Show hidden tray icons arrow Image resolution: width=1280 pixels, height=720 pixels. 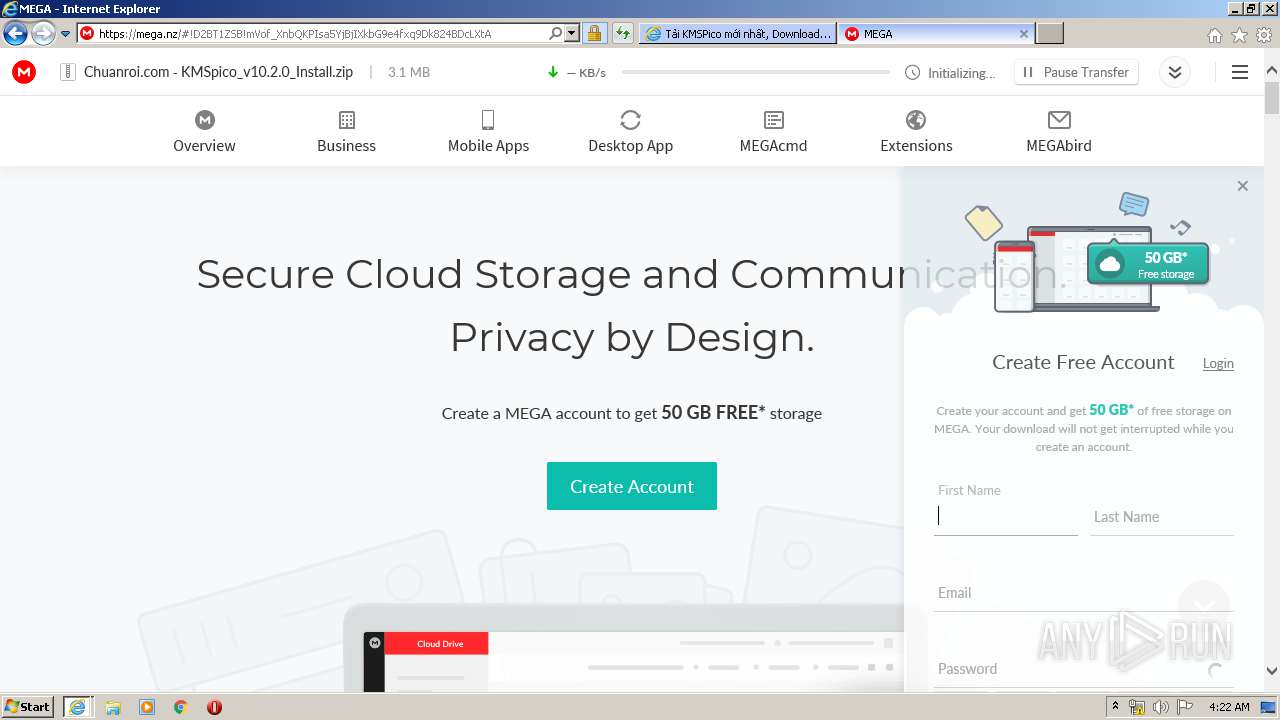(x=1116, y=707)
